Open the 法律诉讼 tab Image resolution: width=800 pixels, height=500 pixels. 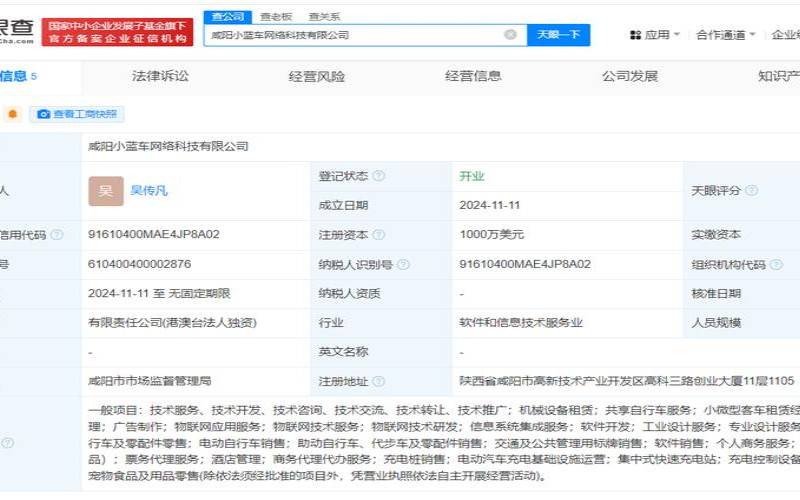coord(160,76)
